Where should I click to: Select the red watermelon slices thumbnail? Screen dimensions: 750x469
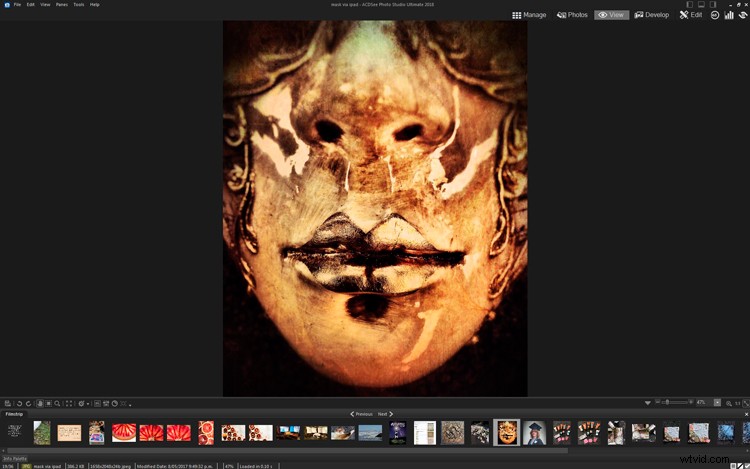coord(124,432)
